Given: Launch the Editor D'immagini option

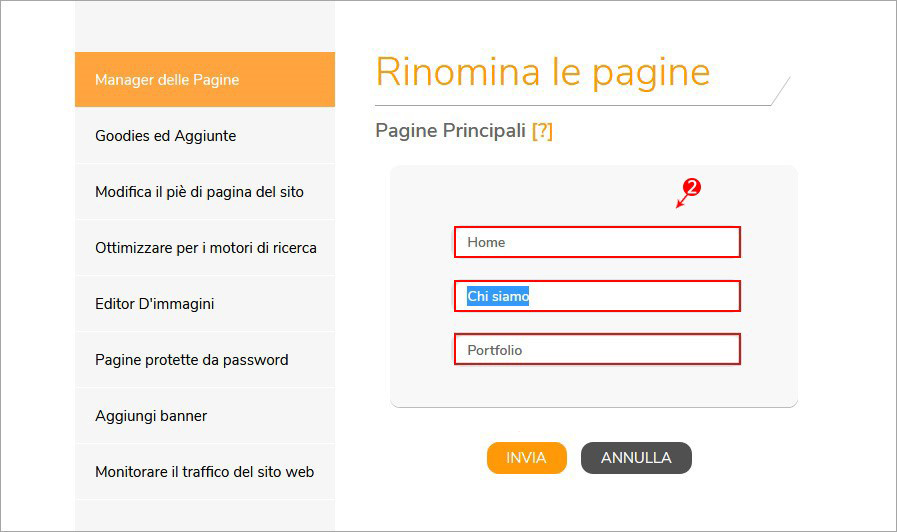Looking at the screenshot, I should (205, 304).
